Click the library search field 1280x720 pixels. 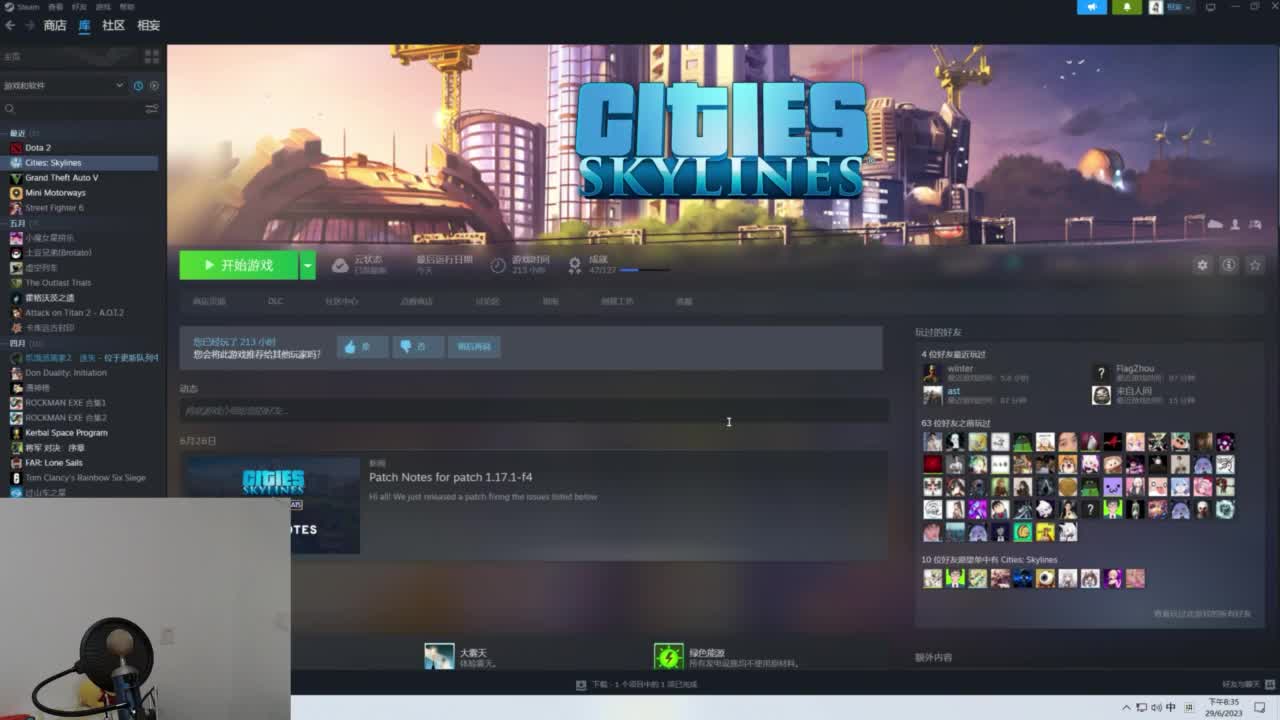tap(72, 109)
